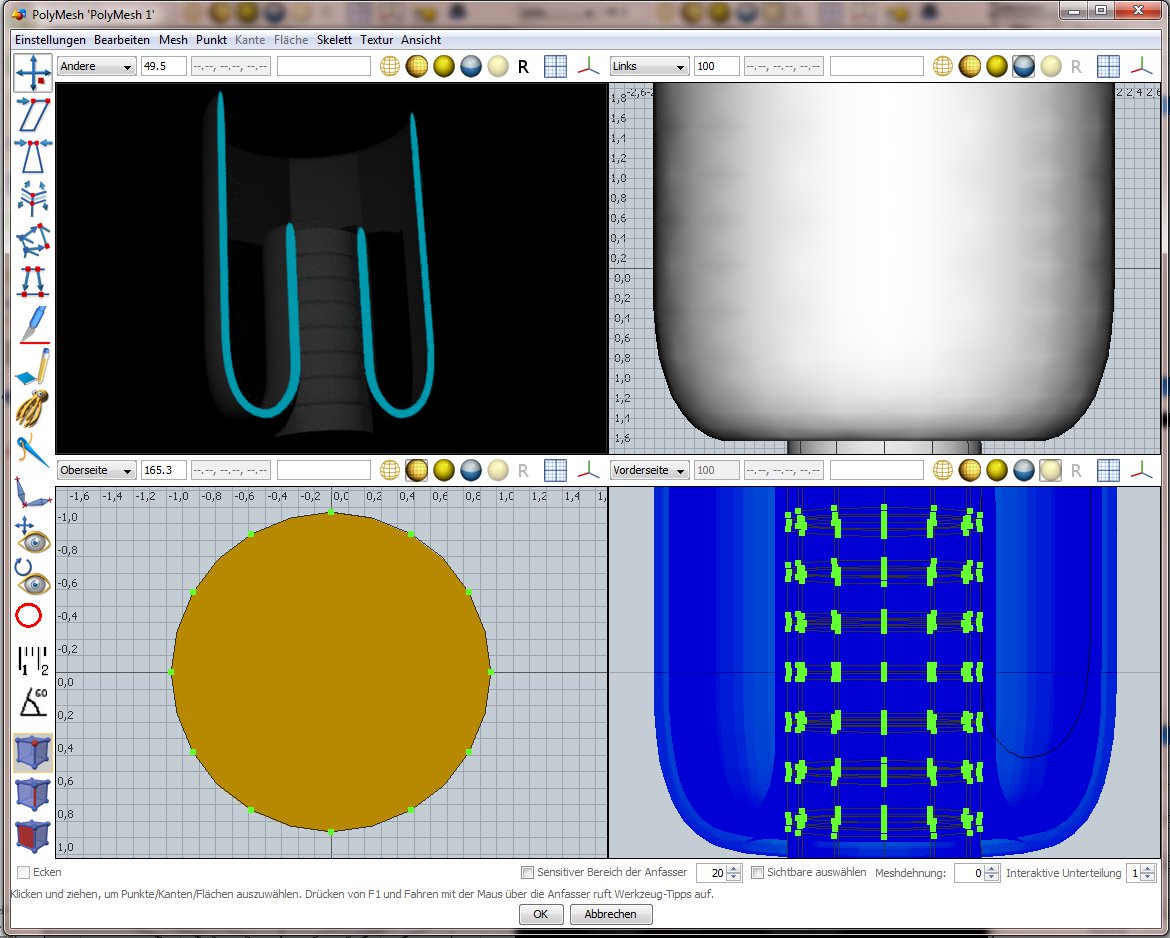Open the Links view dropdown

(649, 66)
